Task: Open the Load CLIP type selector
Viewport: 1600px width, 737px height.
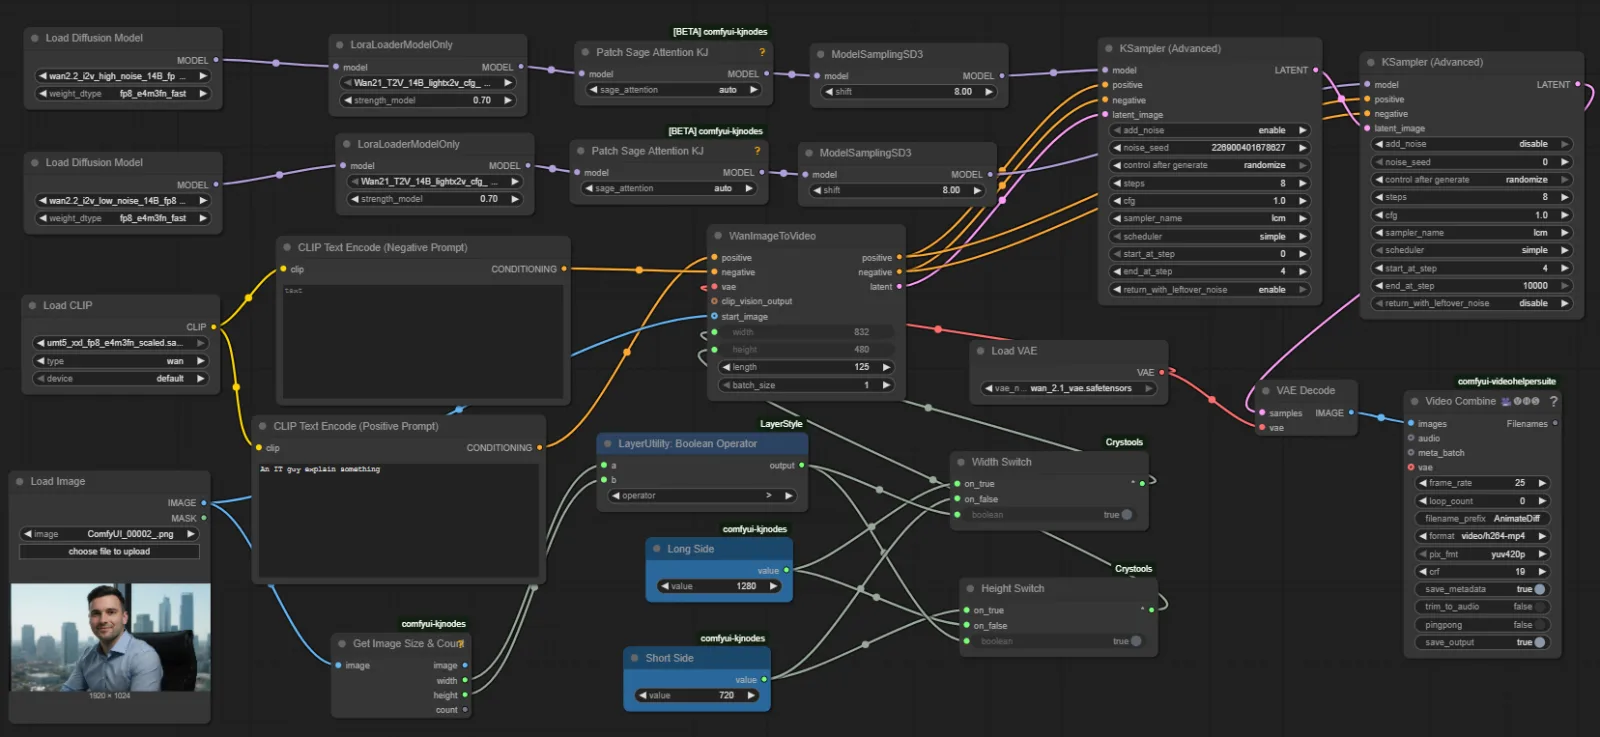Action: tap(120, 361)
